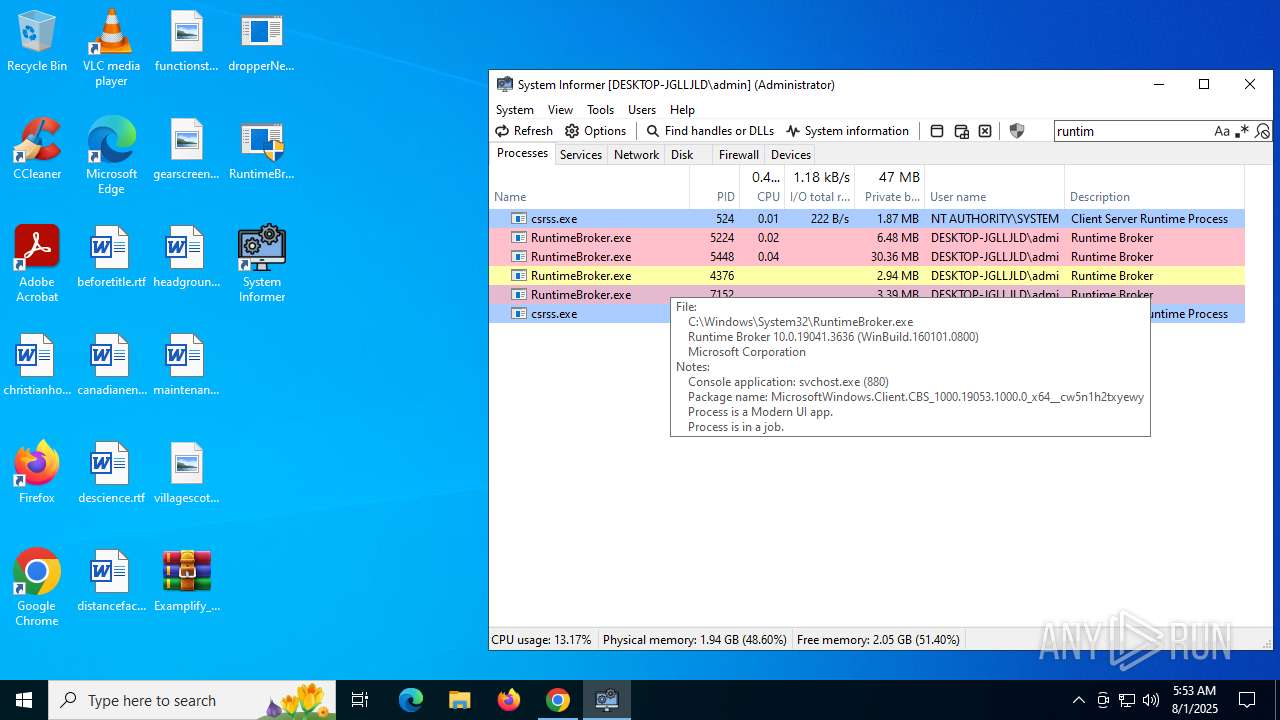Open the Windows Start menu
The height and width of the screenshot is (720, 1280).
24,700
